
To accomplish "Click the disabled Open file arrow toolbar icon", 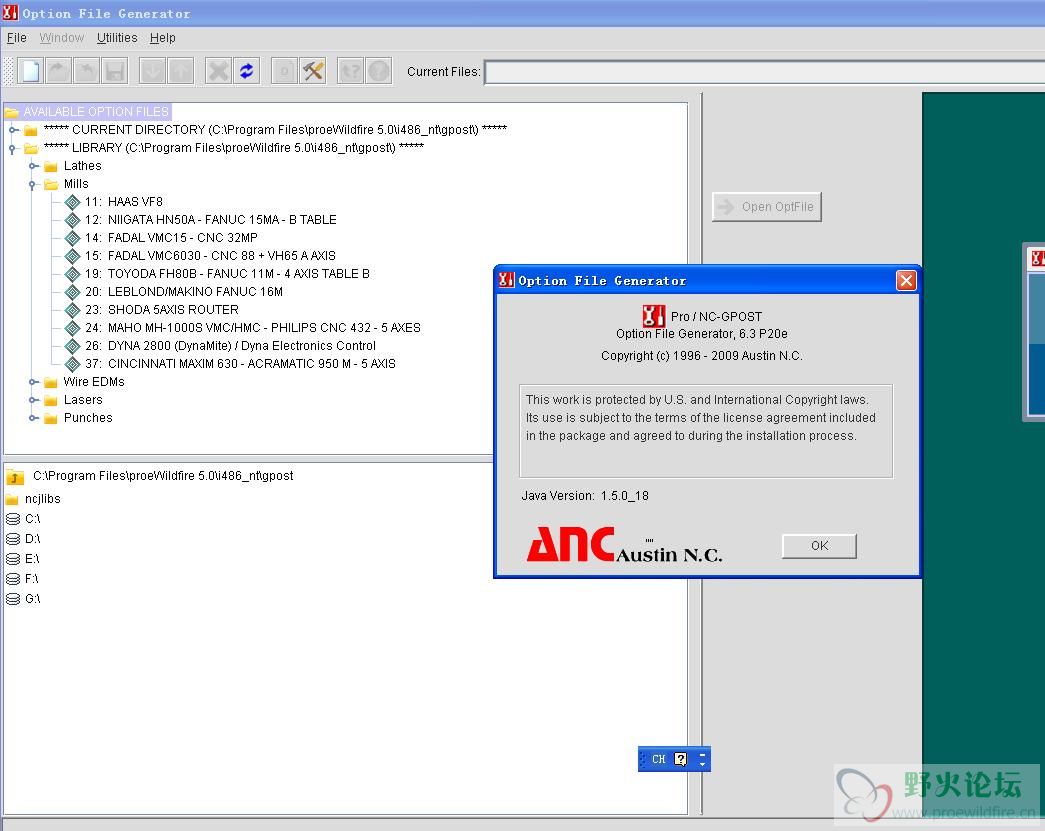I will [59, 71].
